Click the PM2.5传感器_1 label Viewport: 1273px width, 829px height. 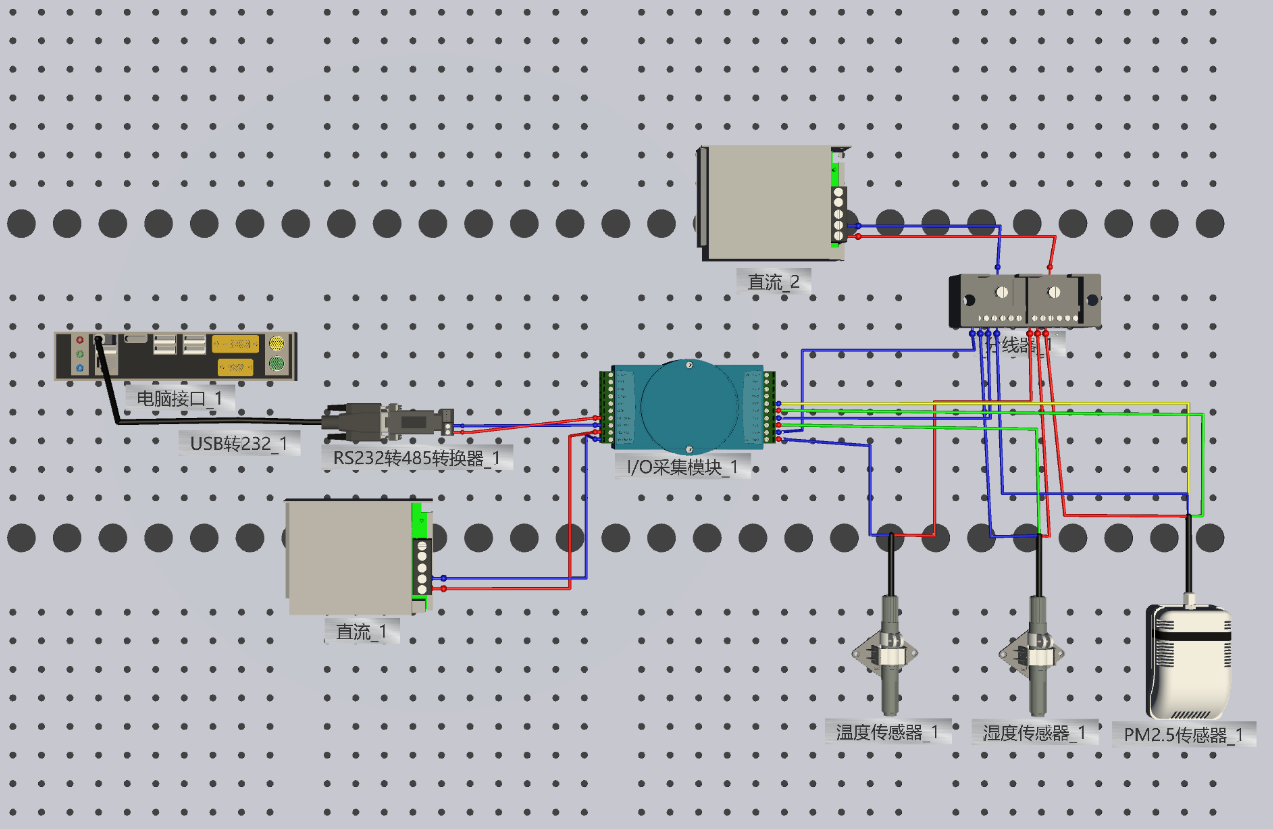coord(1184,735)
